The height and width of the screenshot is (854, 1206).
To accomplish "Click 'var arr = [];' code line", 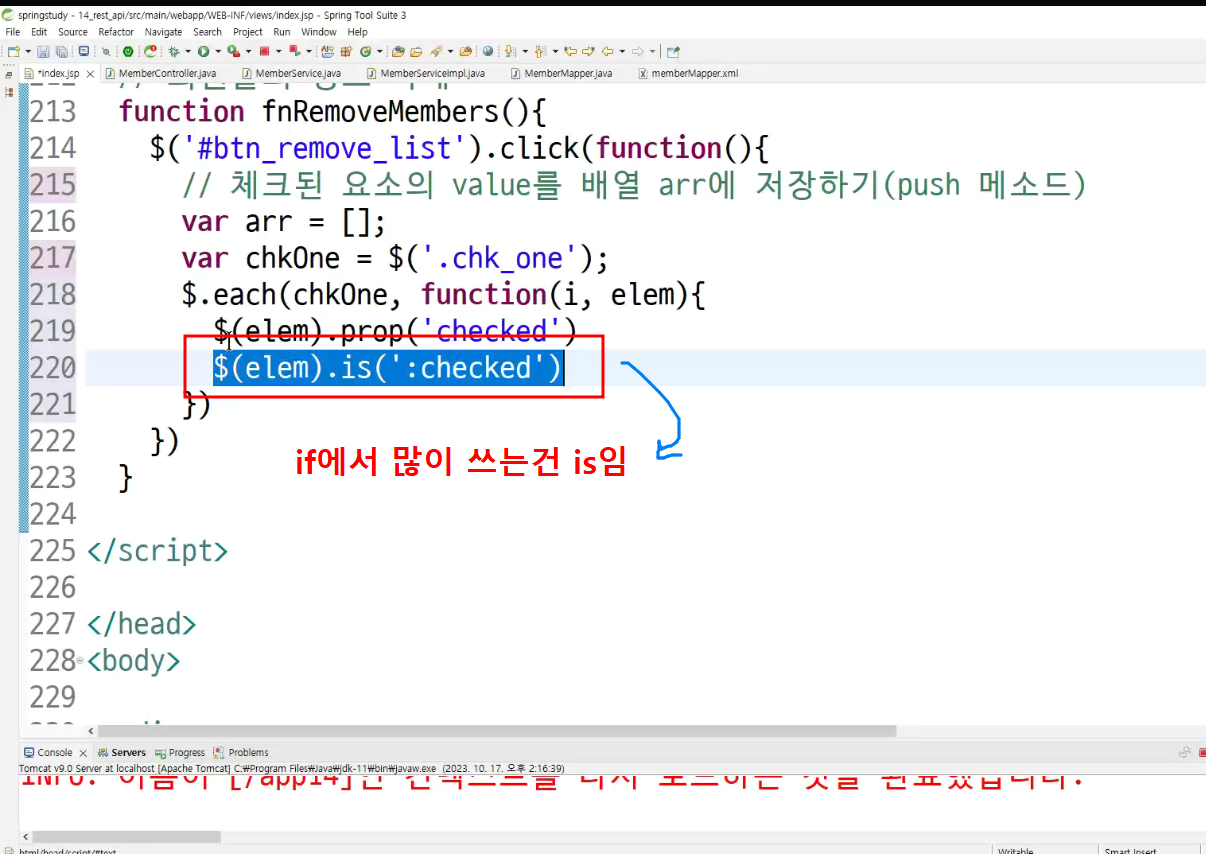I will click(x=283, y=221).
